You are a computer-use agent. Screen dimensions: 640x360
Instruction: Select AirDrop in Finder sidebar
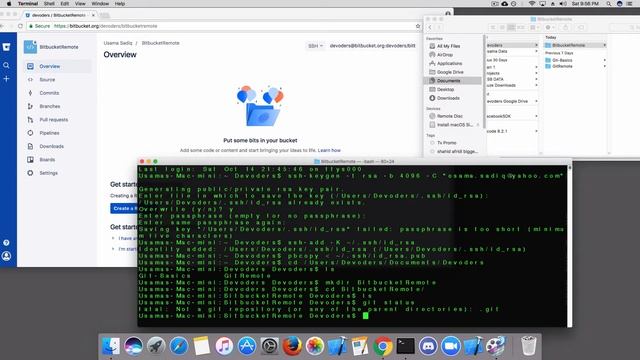453,55
